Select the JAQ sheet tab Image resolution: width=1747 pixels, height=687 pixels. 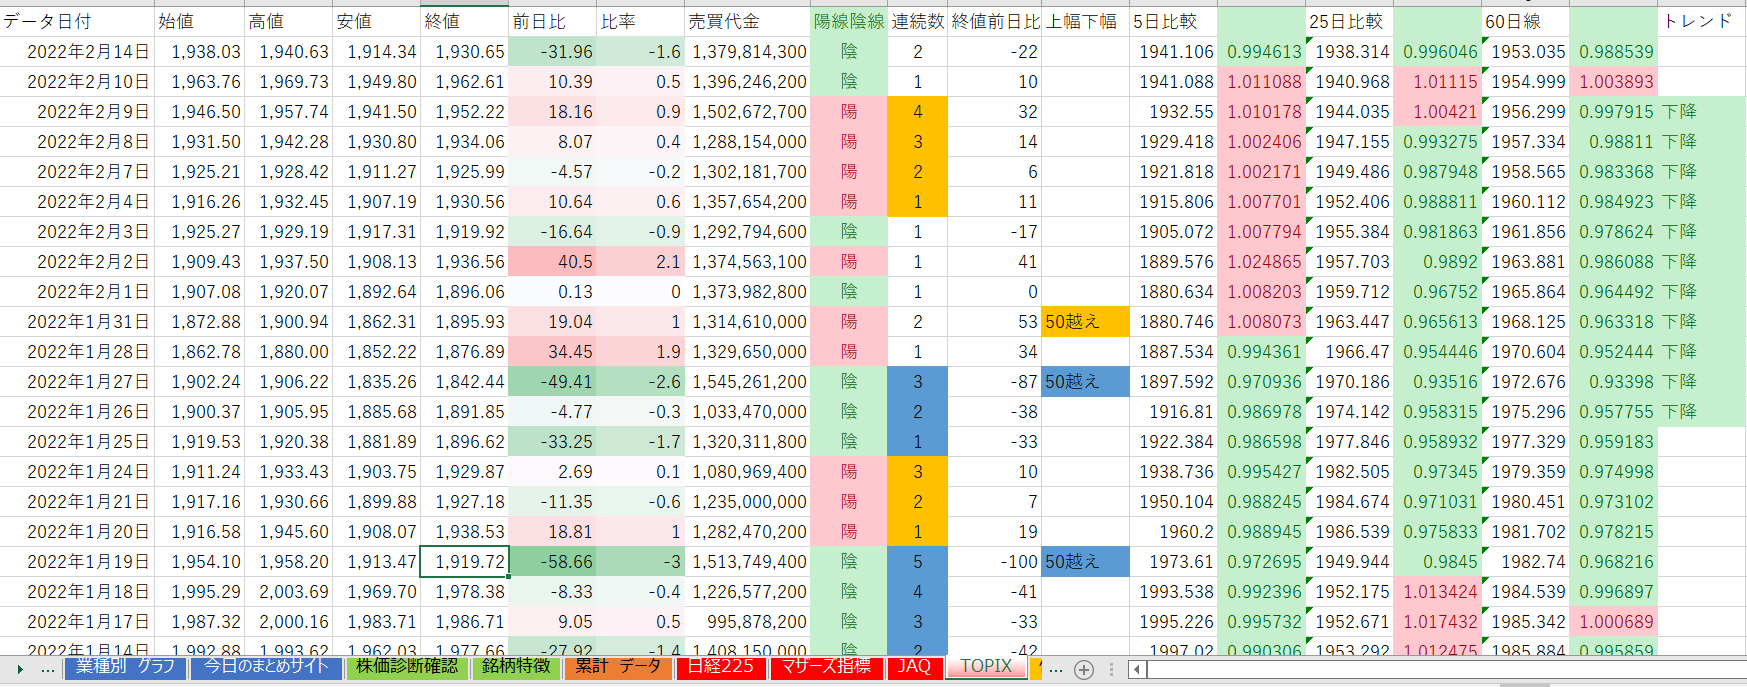[914, 666]
